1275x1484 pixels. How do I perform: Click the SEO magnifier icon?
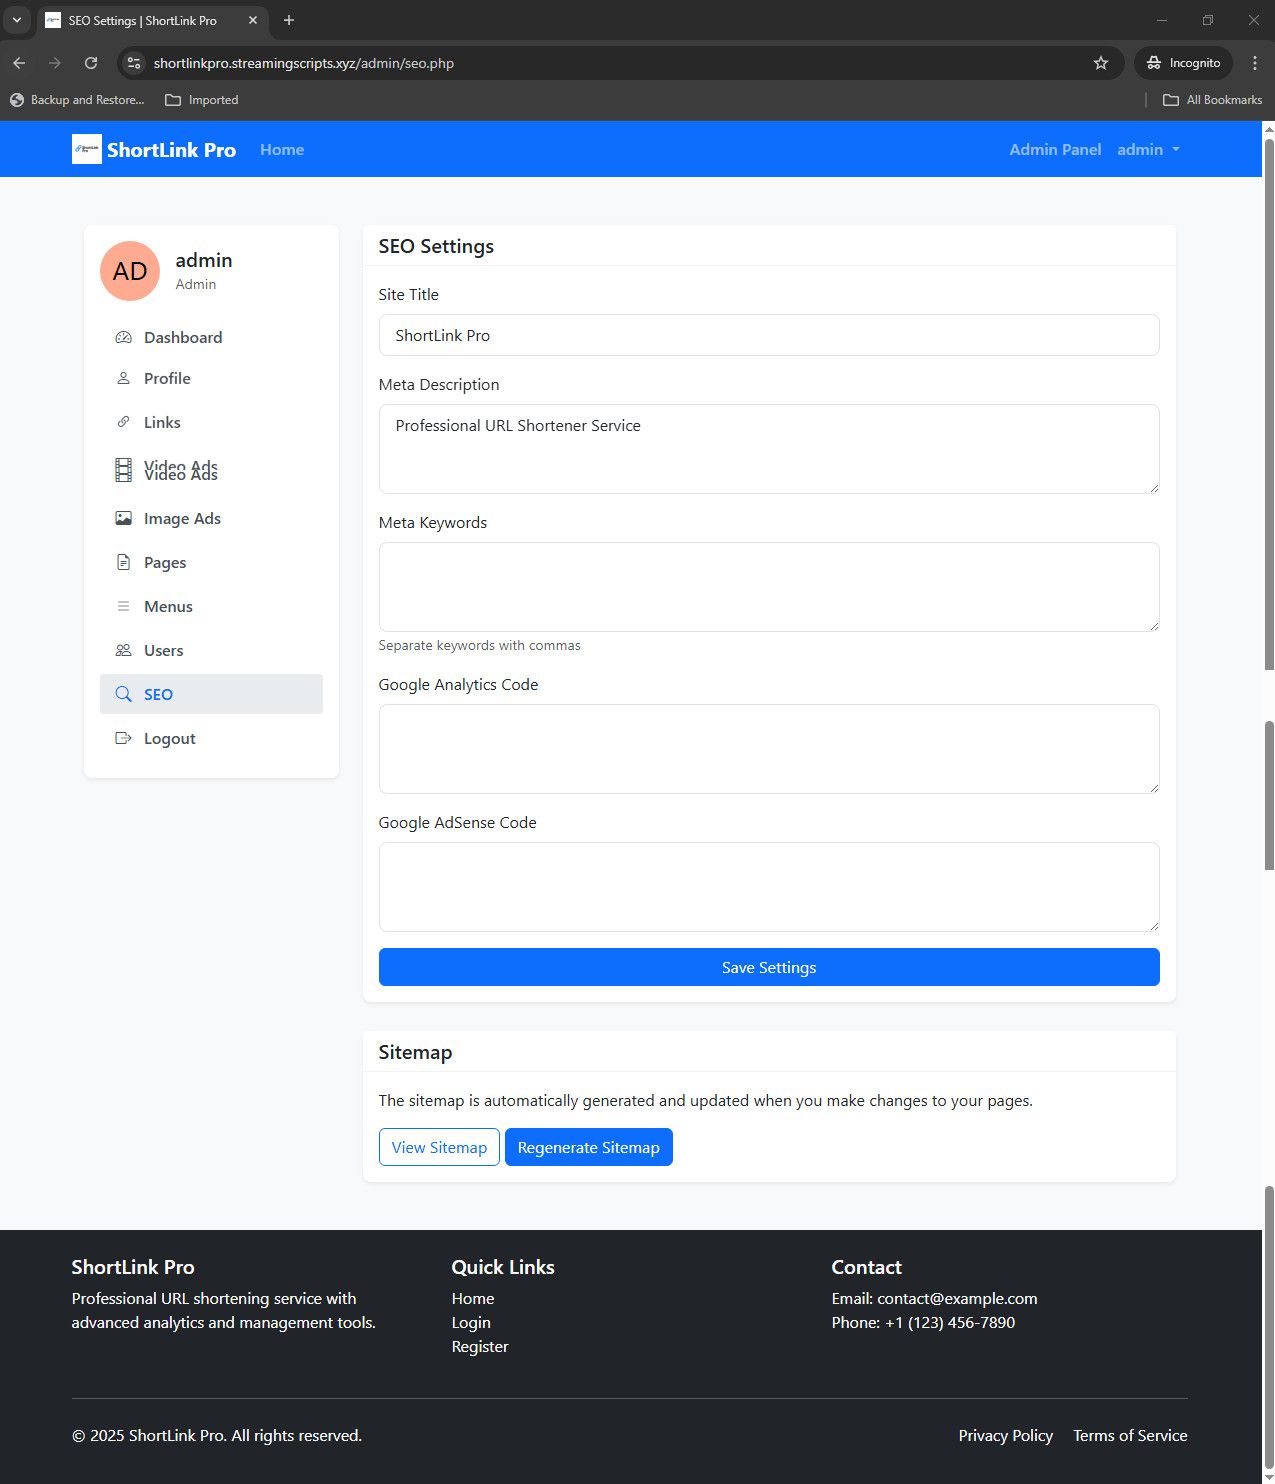pos(123,694)
